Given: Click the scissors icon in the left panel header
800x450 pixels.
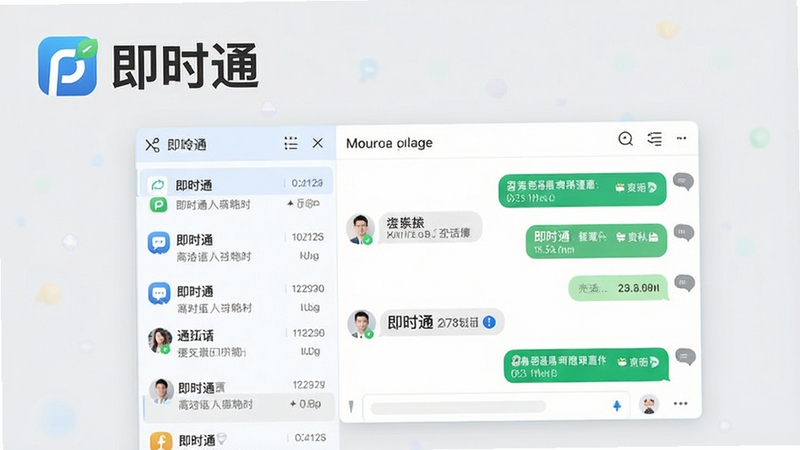Looking at the screenshot, I should point(152,145).
